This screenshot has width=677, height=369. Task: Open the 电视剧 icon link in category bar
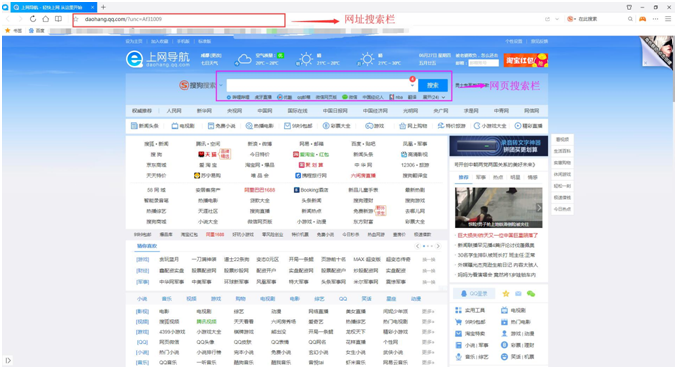[183, 126]
